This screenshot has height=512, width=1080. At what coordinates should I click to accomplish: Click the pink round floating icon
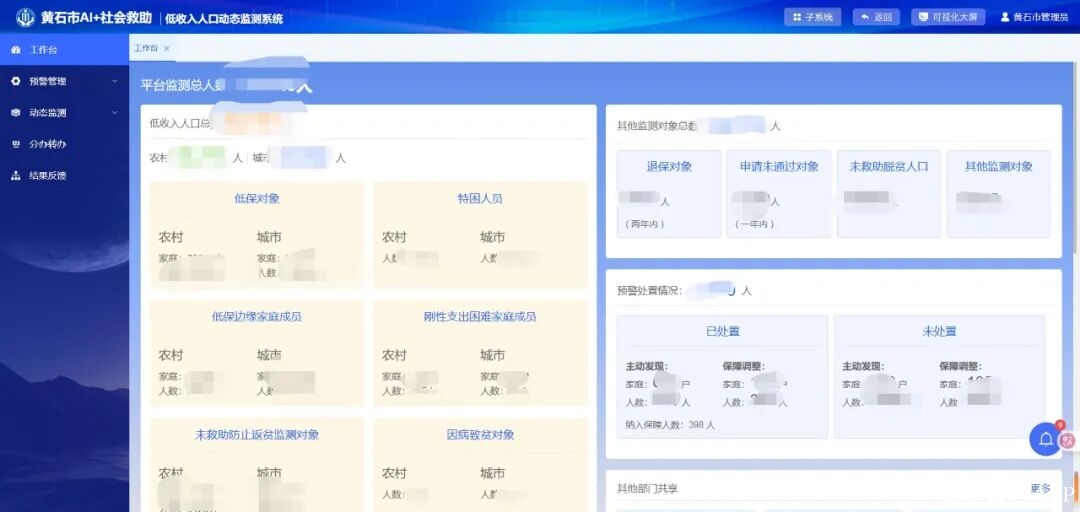(x=1068, y=440)
